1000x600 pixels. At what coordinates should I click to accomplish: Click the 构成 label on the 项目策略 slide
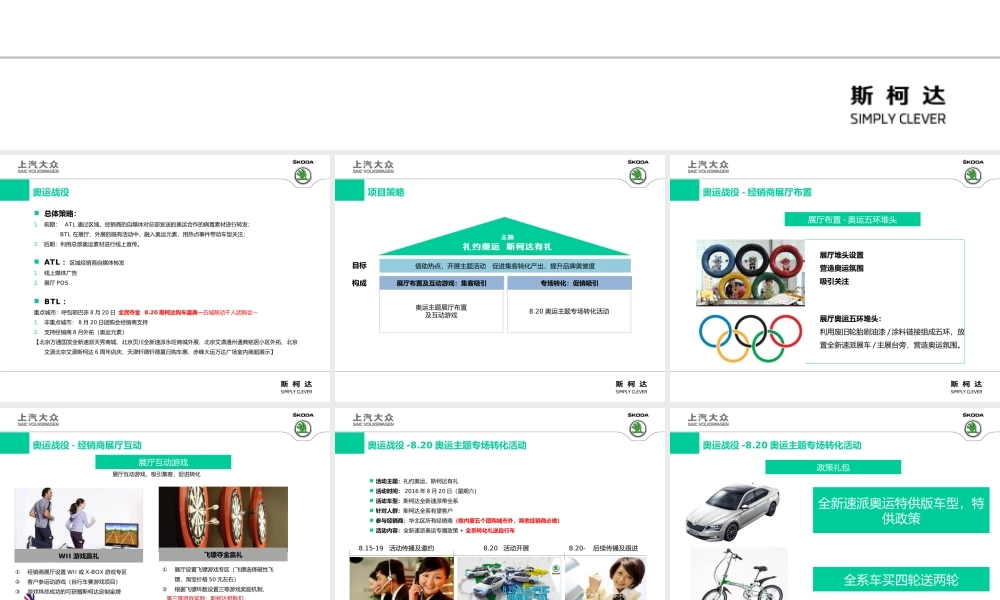(x=359, y=283)
